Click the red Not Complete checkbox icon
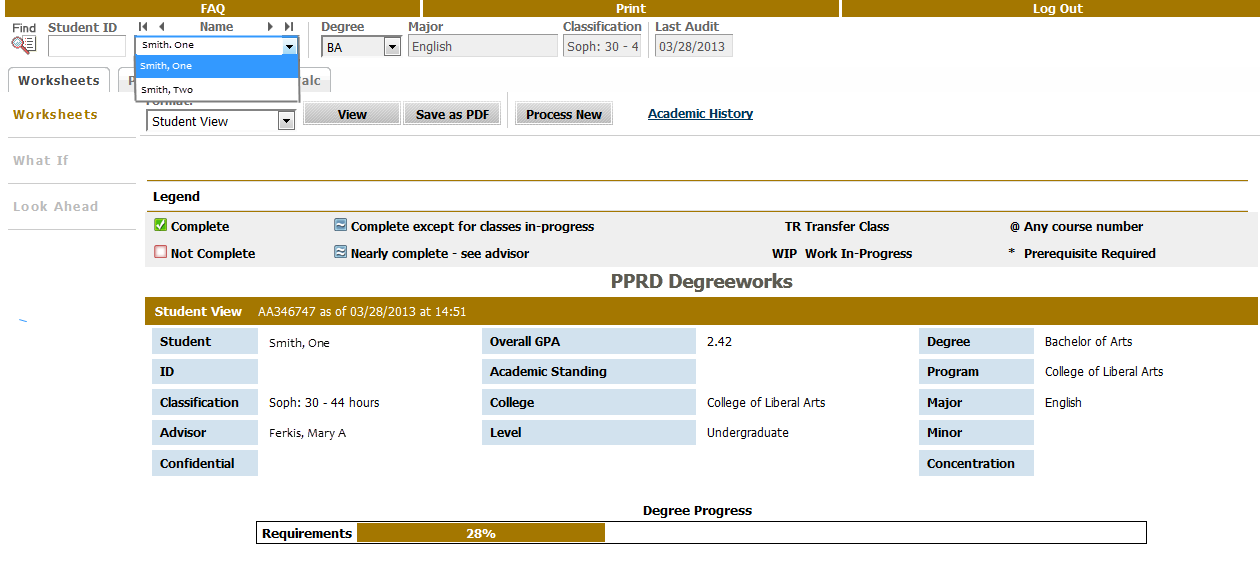Screen dimensions: 1260x564 160,253
